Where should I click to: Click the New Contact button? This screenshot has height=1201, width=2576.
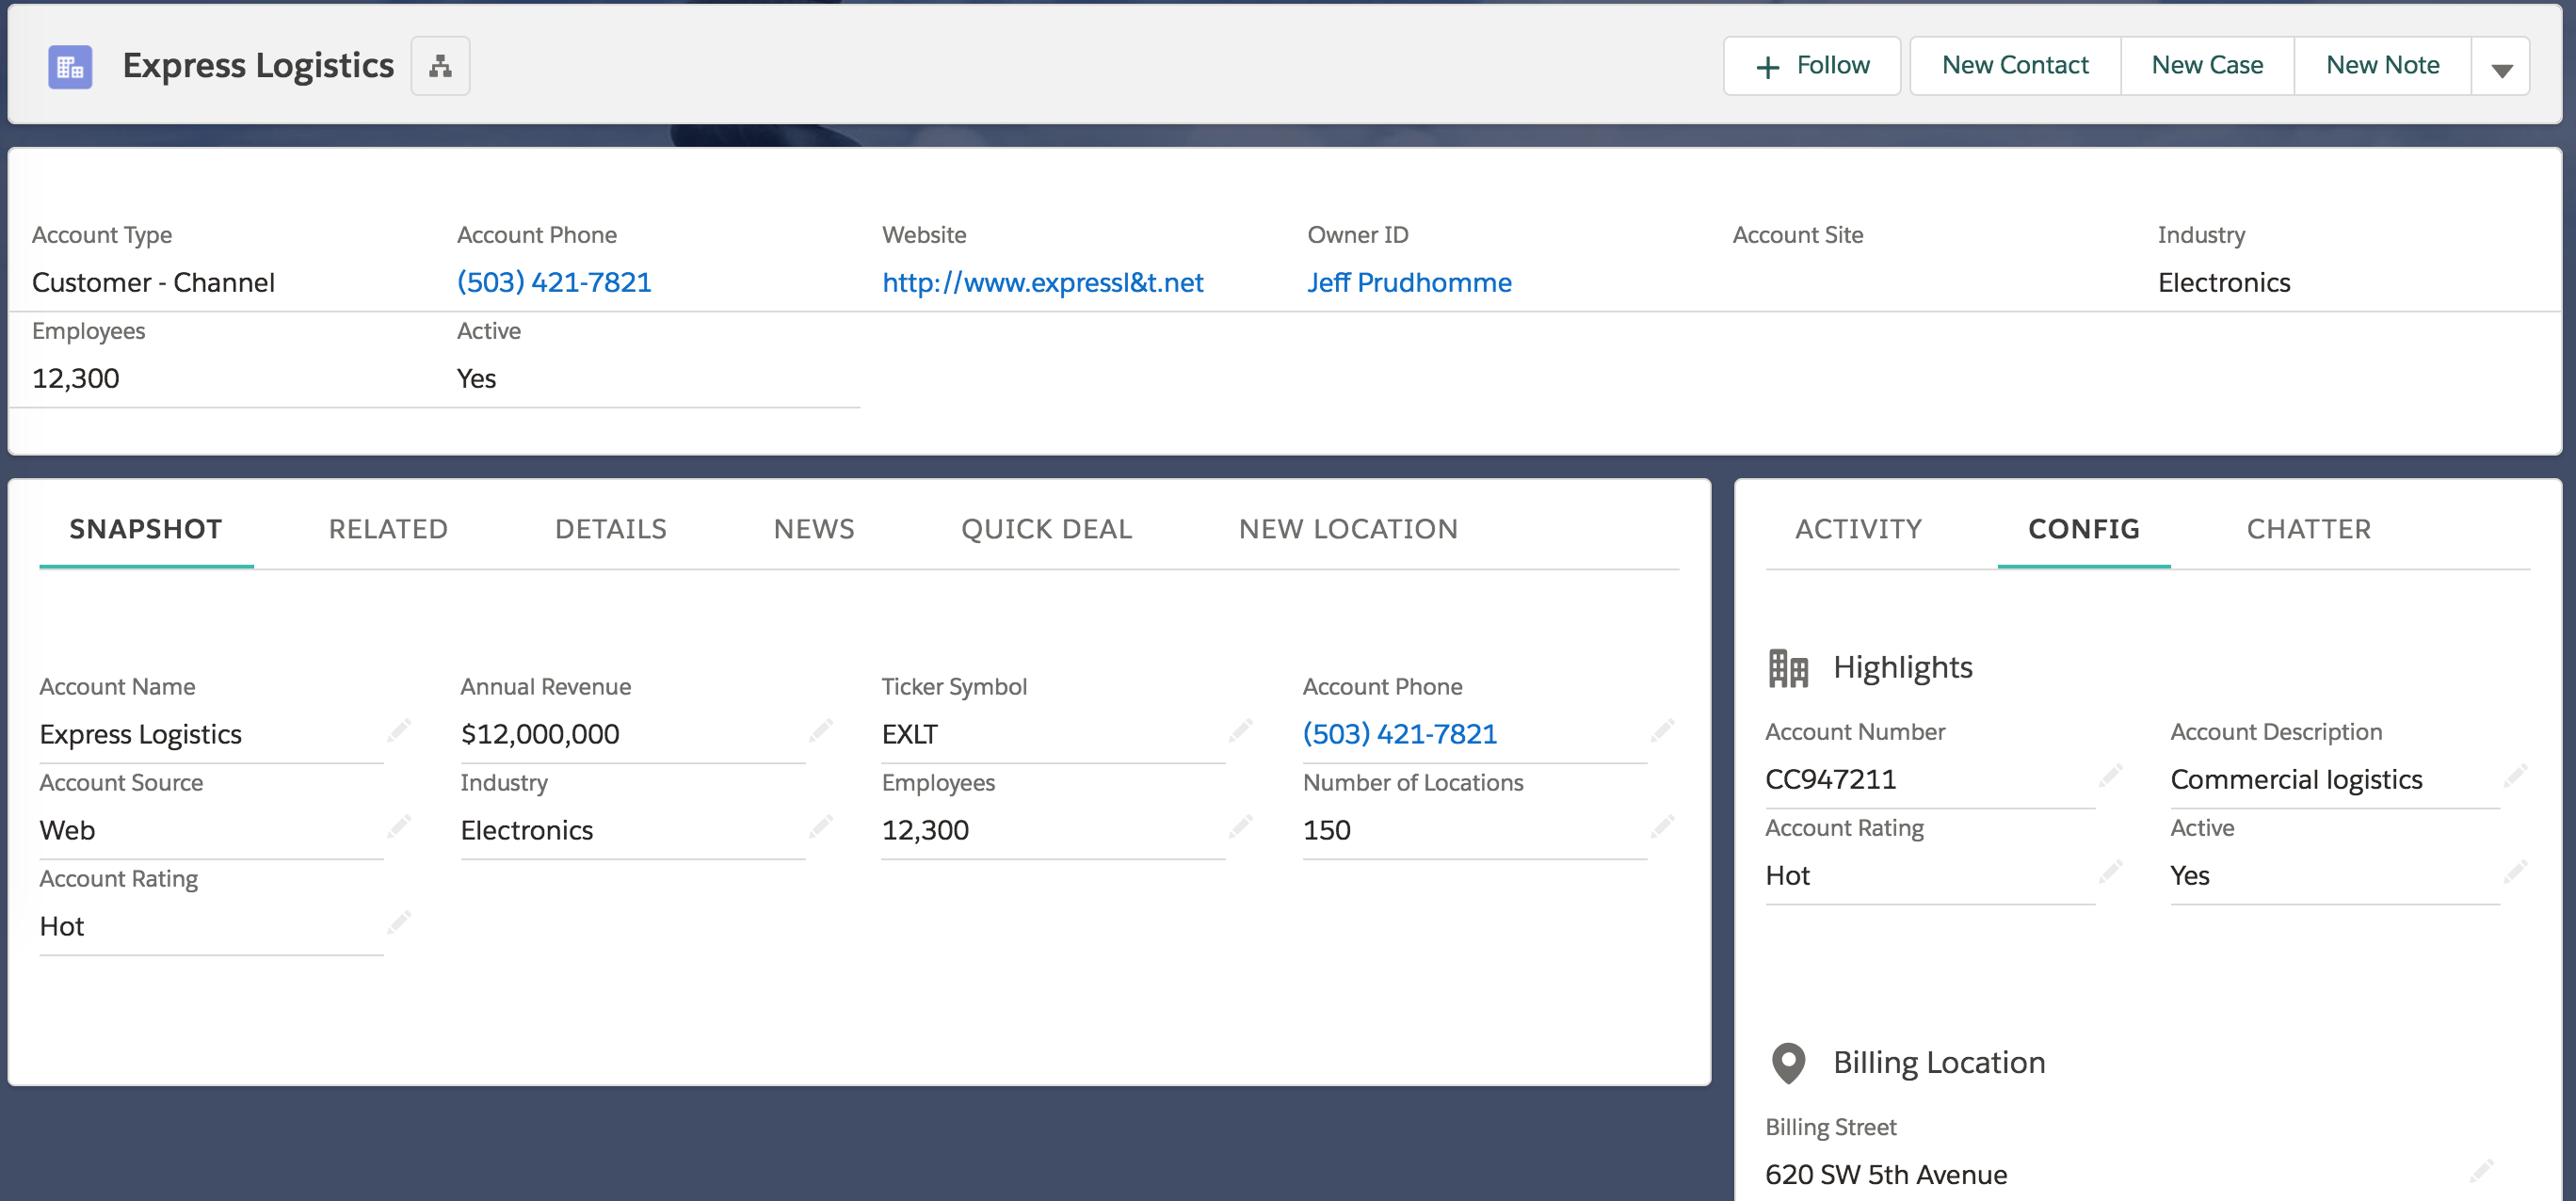coord(2014,66)
